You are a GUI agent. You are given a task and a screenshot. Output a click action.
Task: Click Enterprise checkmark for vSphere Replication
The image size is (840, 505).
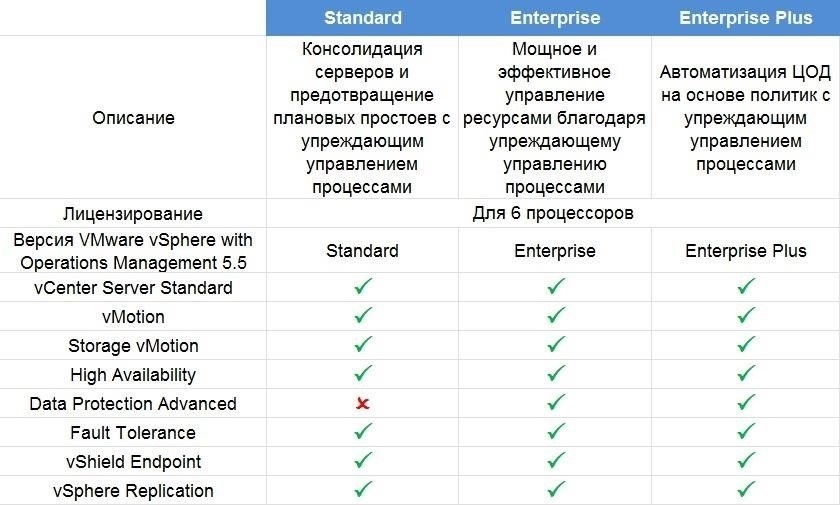tap(556, 490)
